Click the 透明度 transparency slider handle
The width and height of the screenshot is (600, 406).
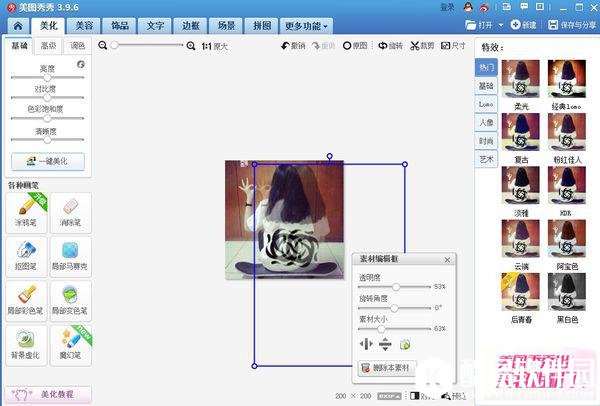coord(396,286)
